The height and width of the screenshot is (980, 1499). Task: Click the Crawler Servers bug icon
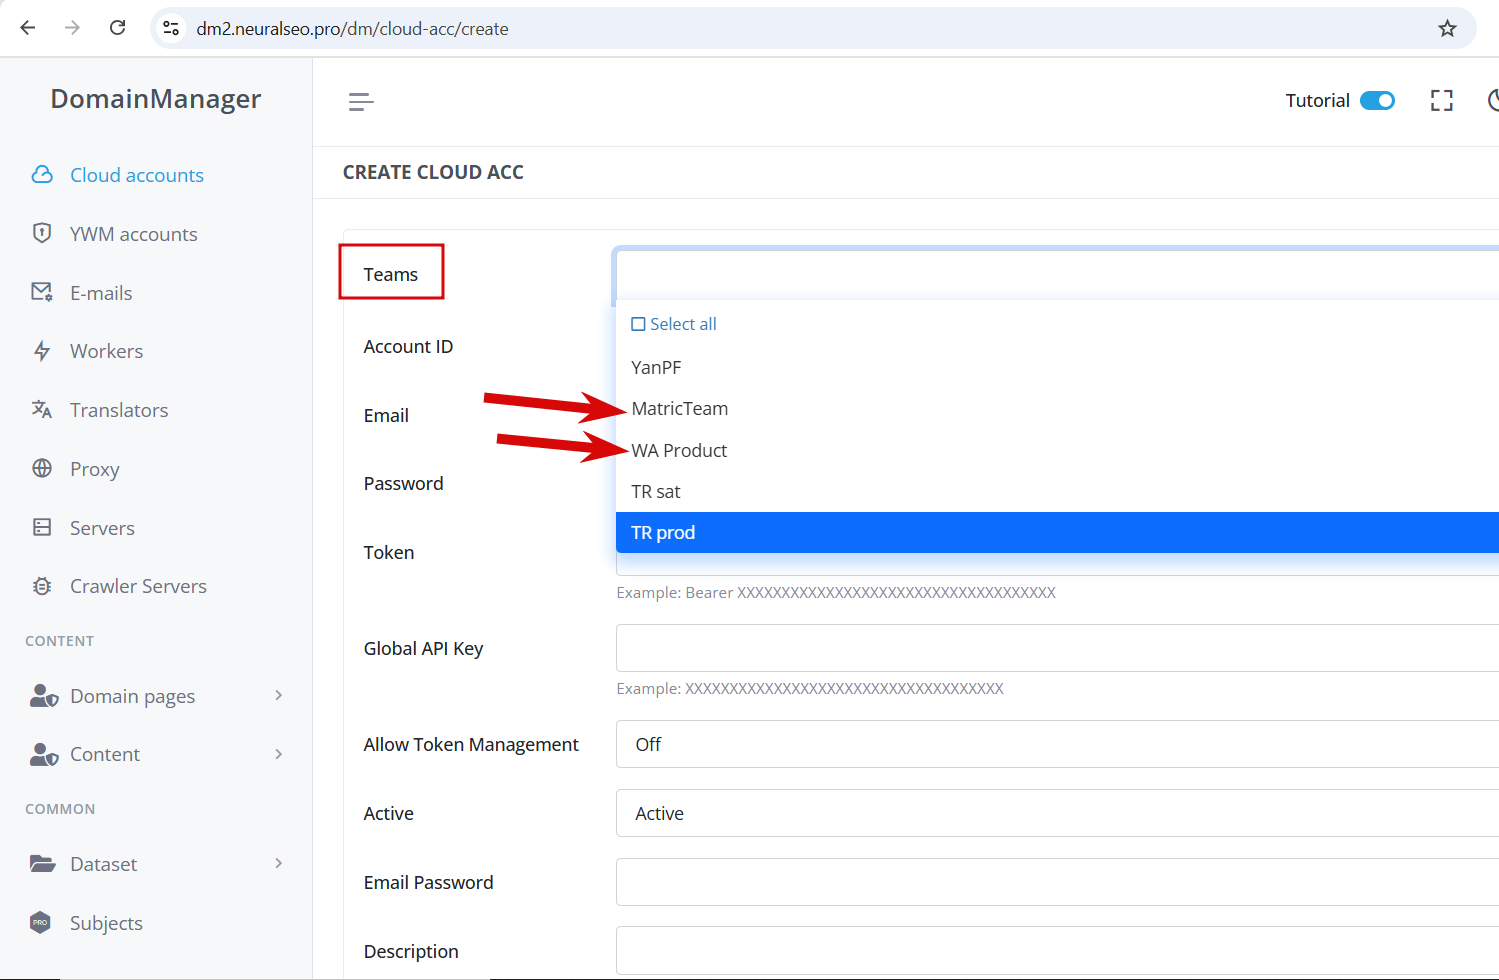[x=42, y=586]
